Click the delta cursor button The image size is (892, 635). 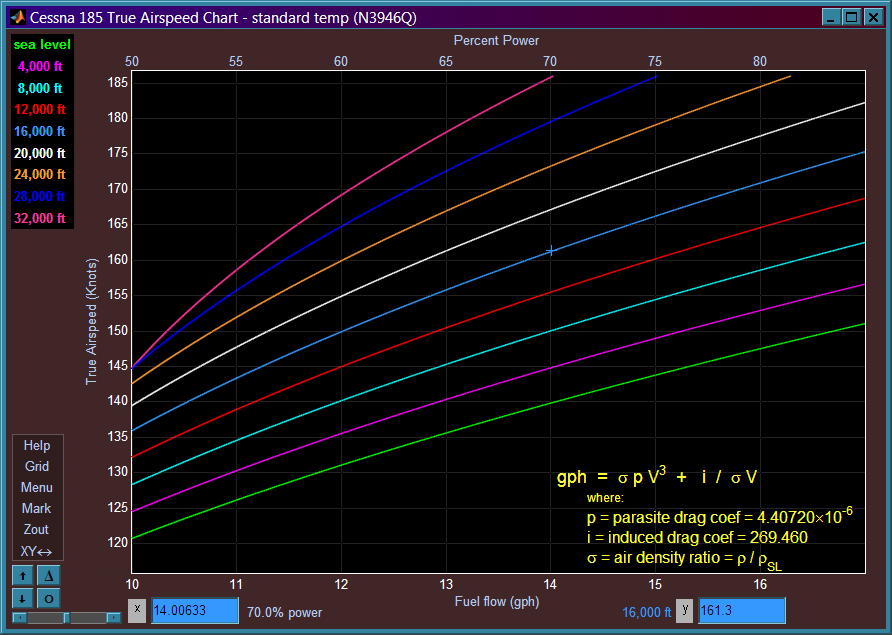(x=49, y=576)
